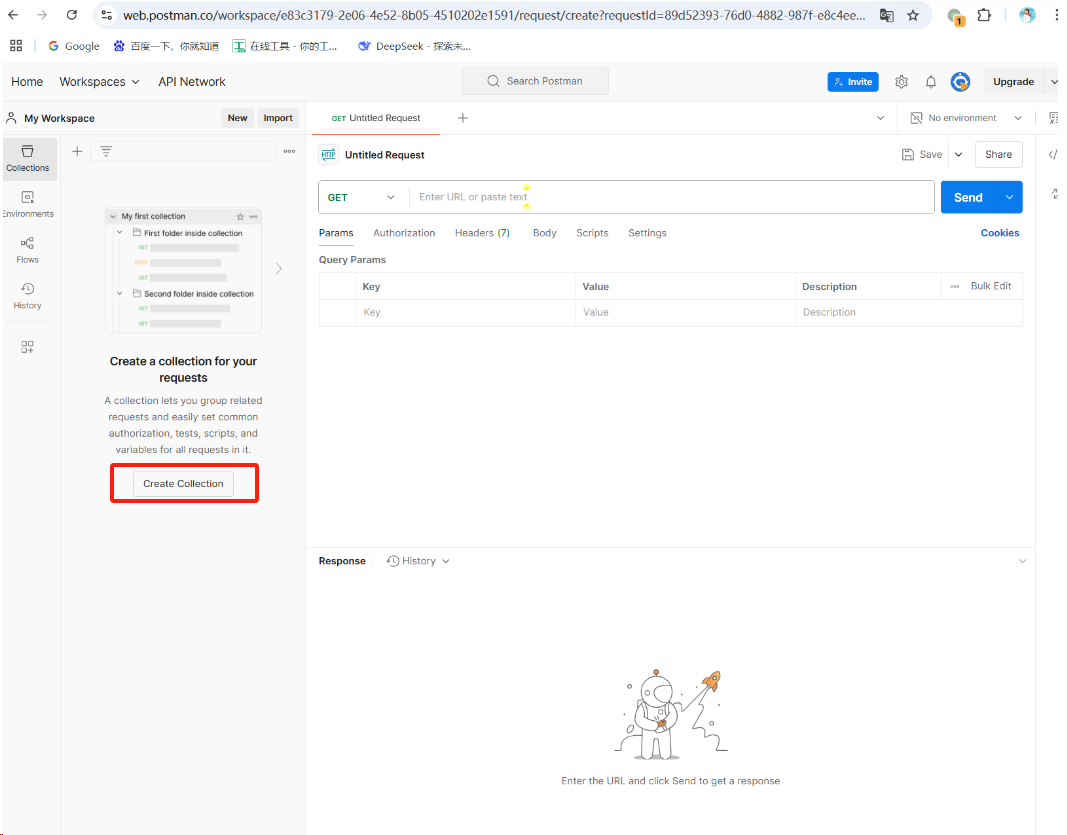Click the Share button
This screenshot has width=1067, height=835.
point(998,154)
